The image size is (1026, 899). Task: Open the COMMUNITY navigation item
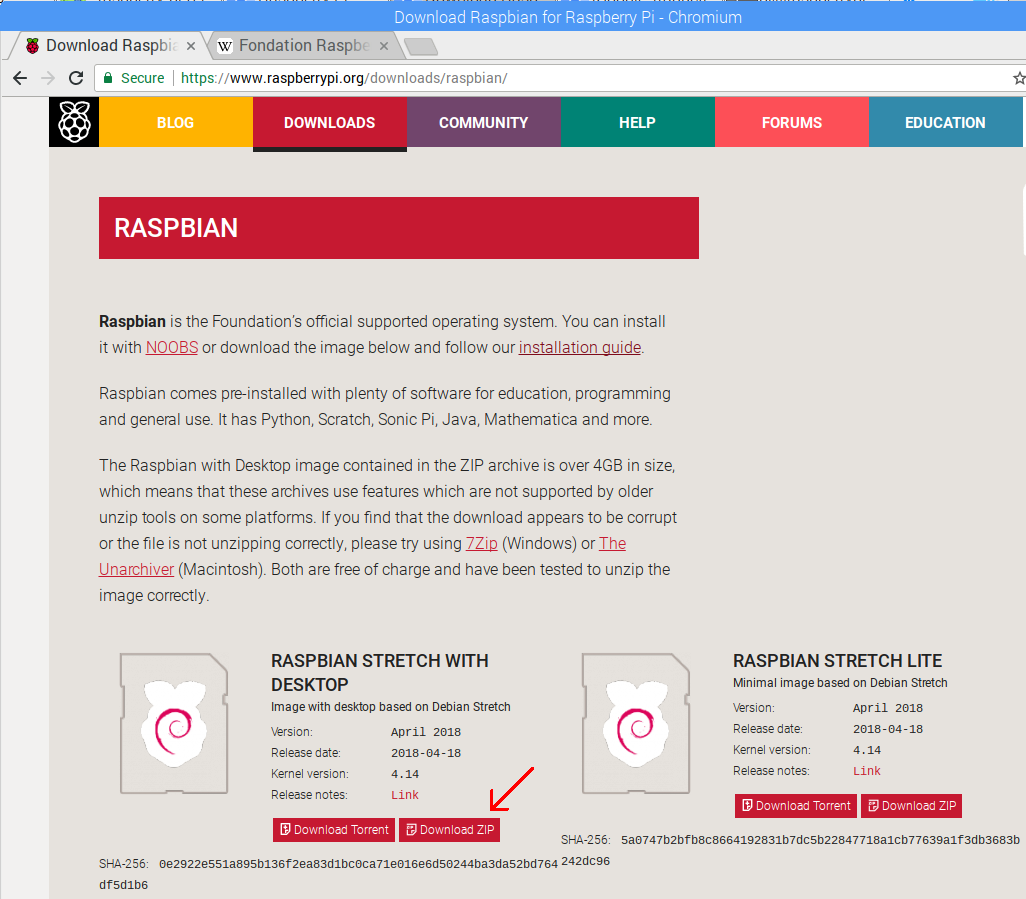tap(484, 122)
